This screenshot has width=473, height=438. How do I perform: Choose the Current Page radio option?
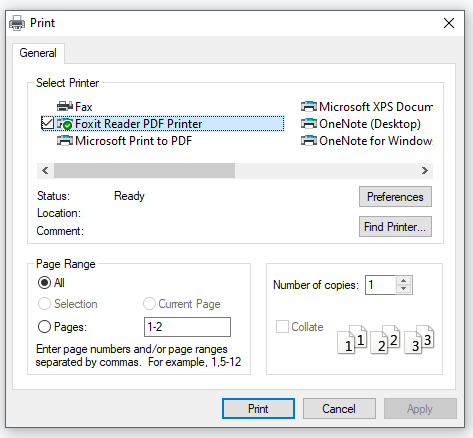[x=149, y=304]
